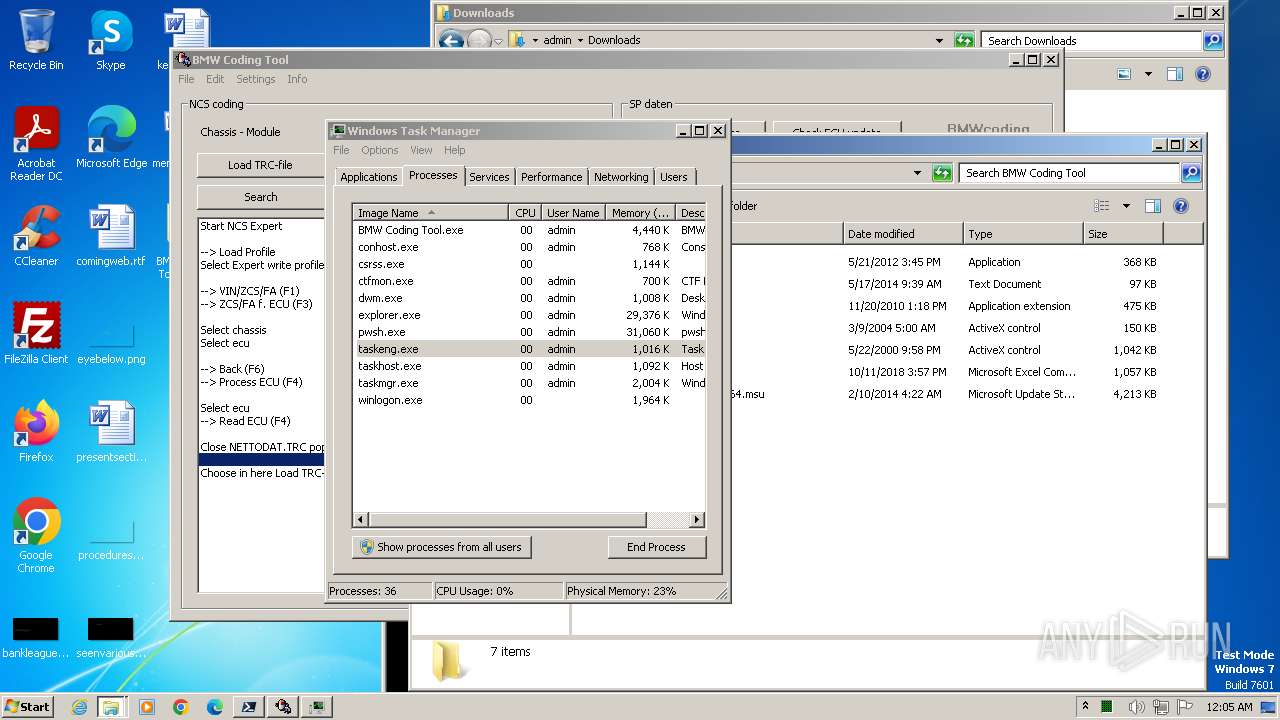
Task: Expand BMW Coding Tool explorer address dropdown
Action: pos(917,173)
